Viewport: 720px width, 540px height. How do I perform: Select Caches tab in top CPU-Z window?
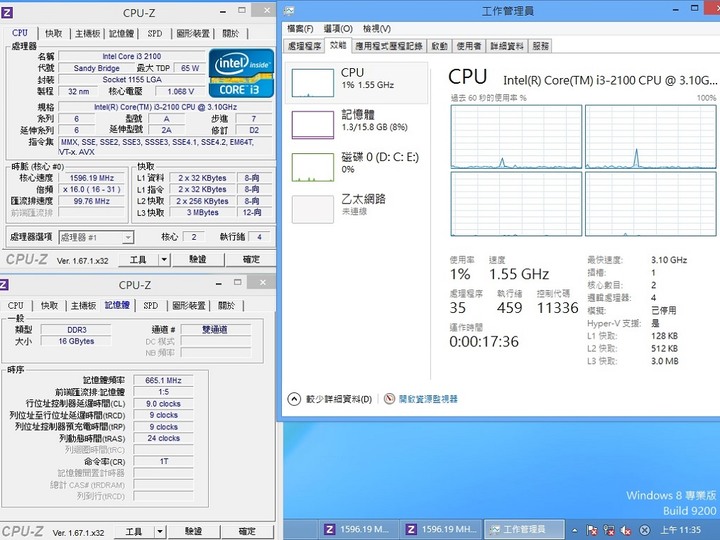coord(53,34)
